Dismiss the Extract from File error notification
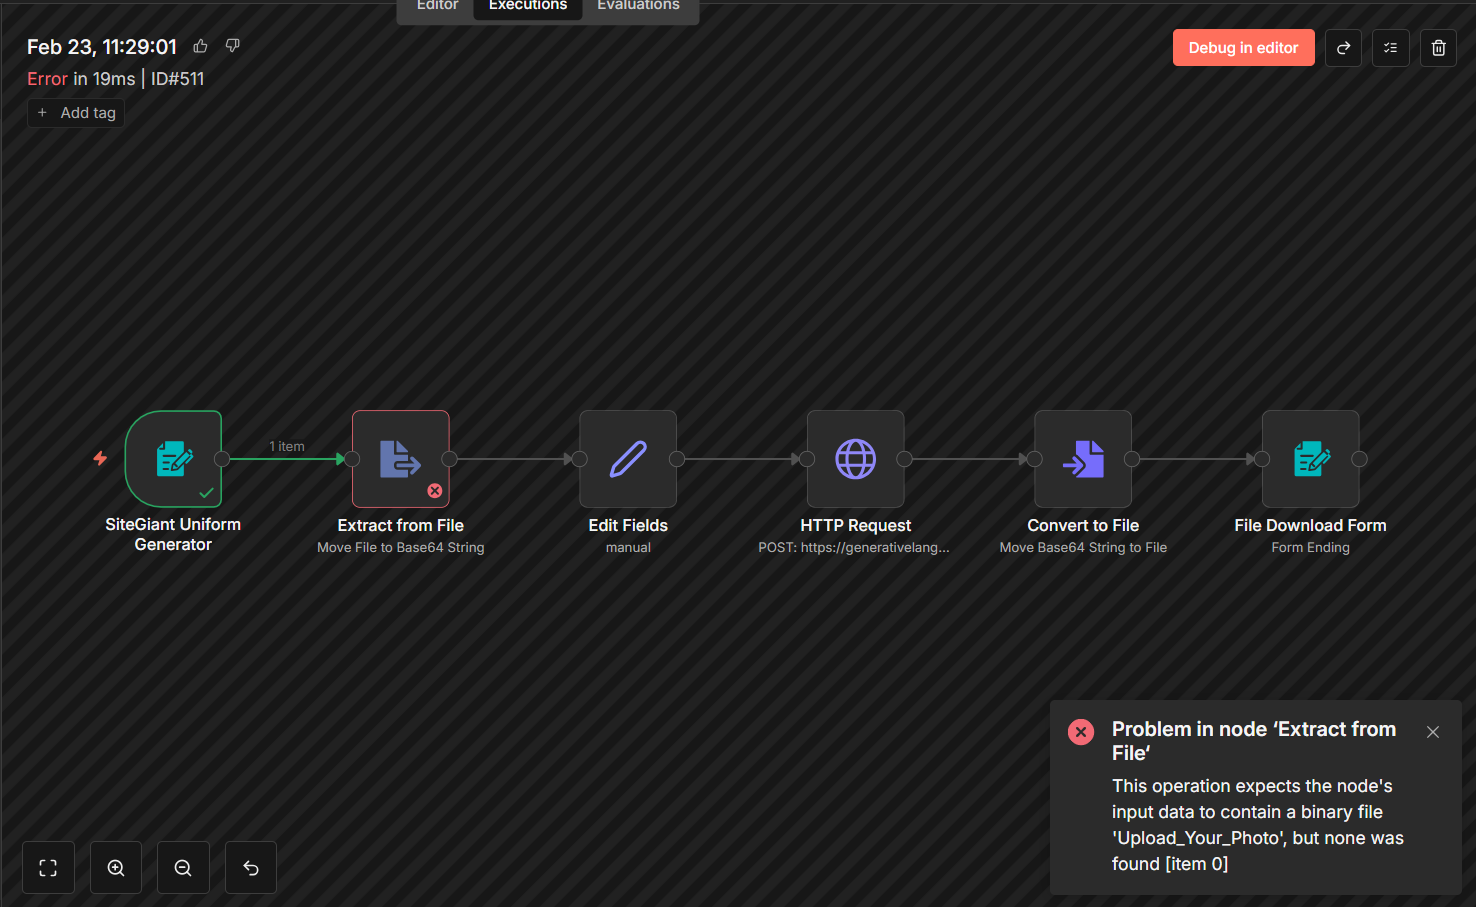This screenshot has width=1476, height=907. pos(1432,732)
